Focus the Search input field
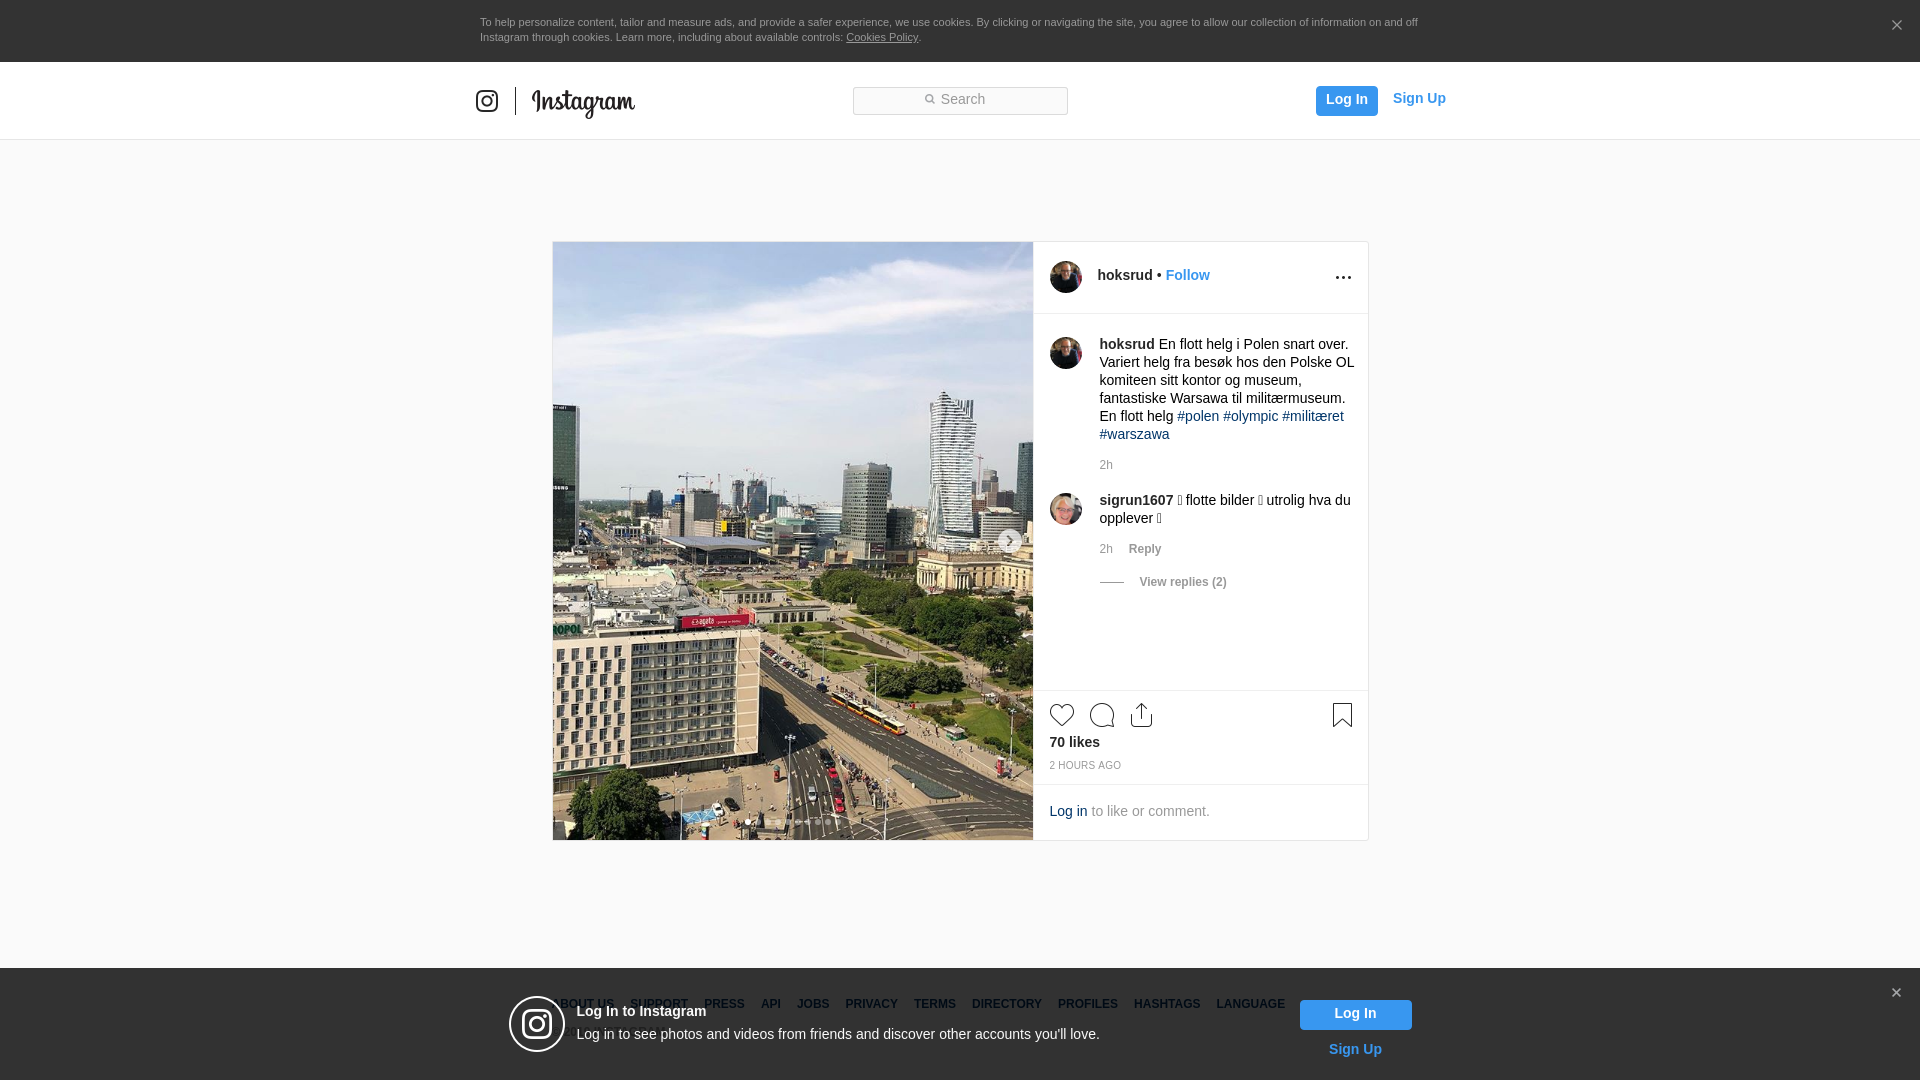1920x1080 pixels. pyautogui.click(x=960, y=100)
